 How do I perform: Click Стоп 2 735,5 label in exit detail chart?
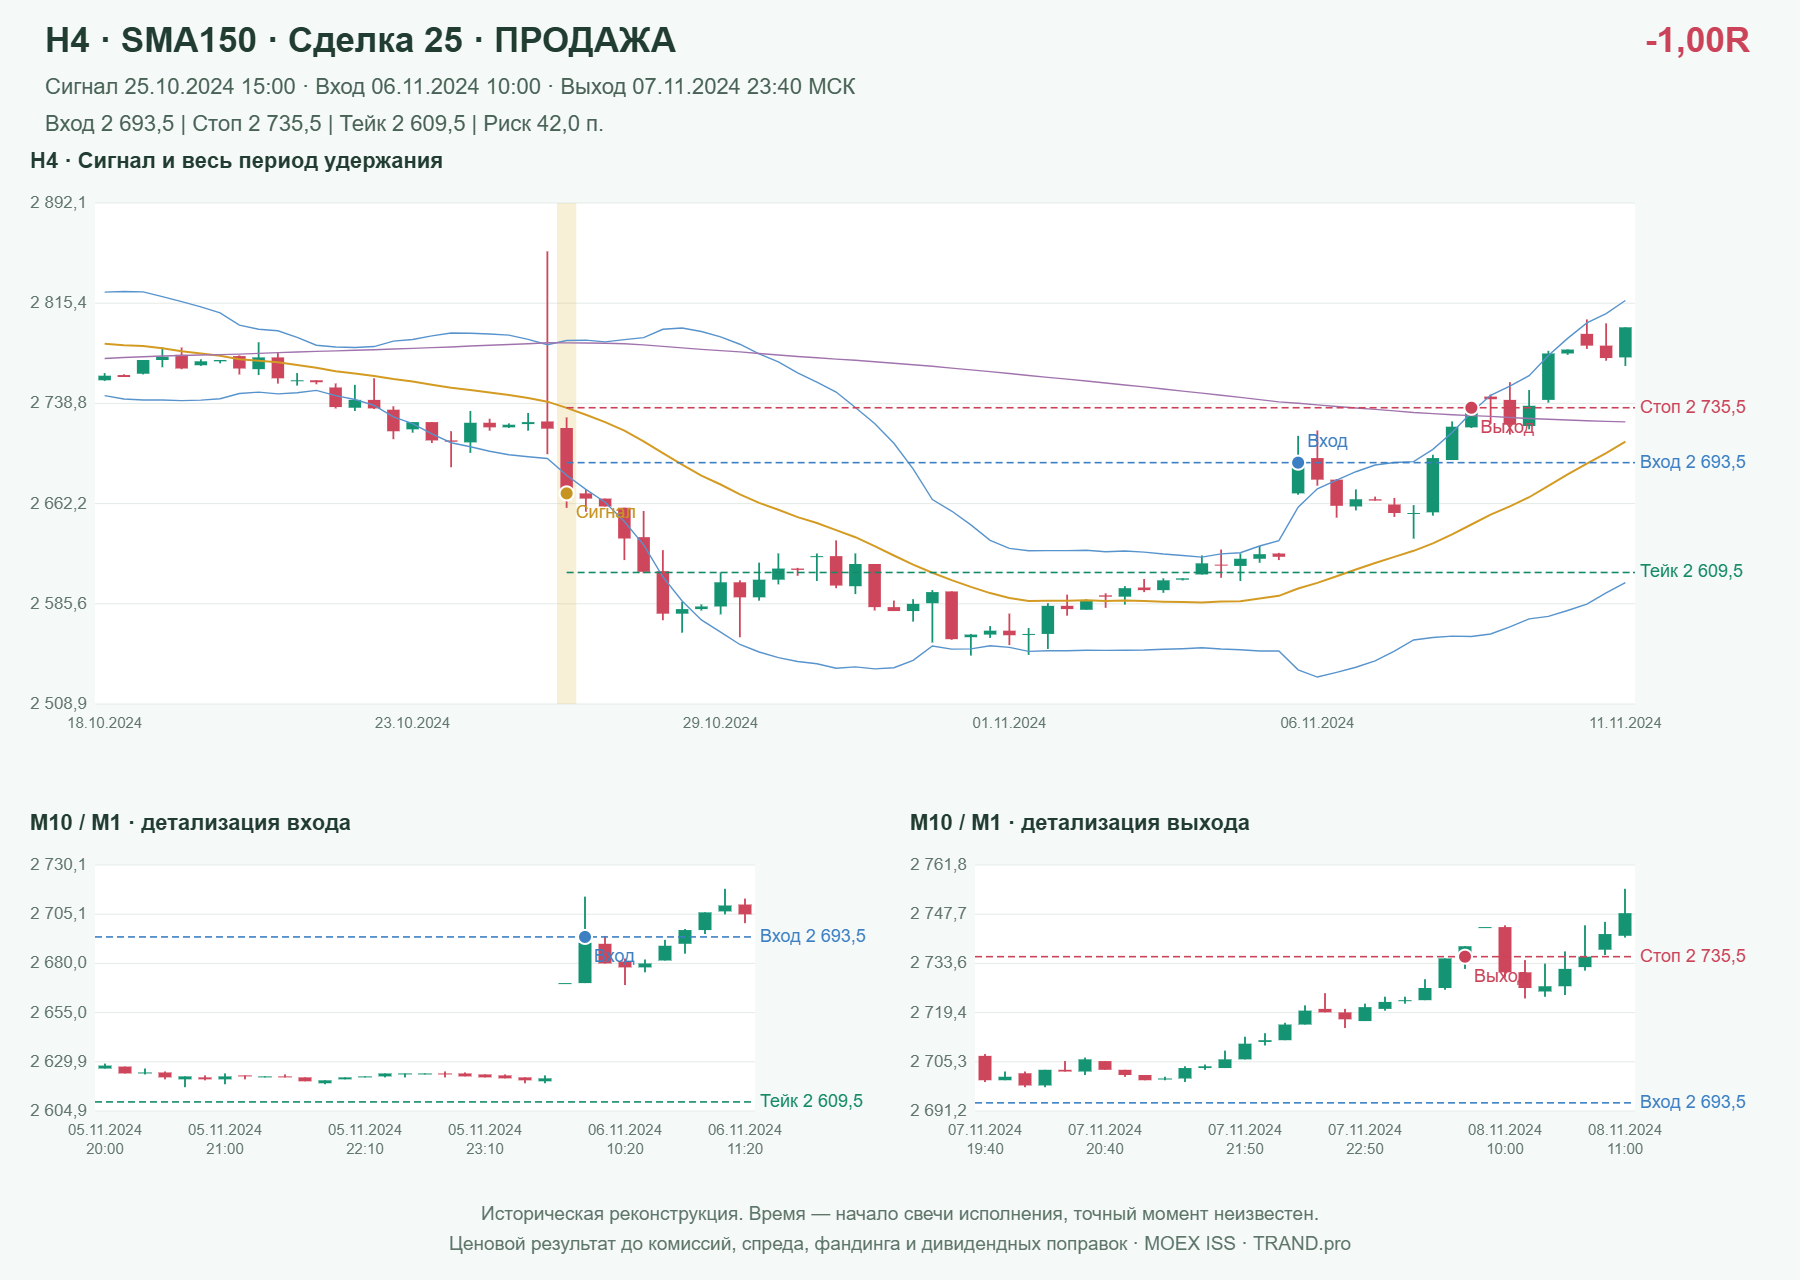(1692, 956)
